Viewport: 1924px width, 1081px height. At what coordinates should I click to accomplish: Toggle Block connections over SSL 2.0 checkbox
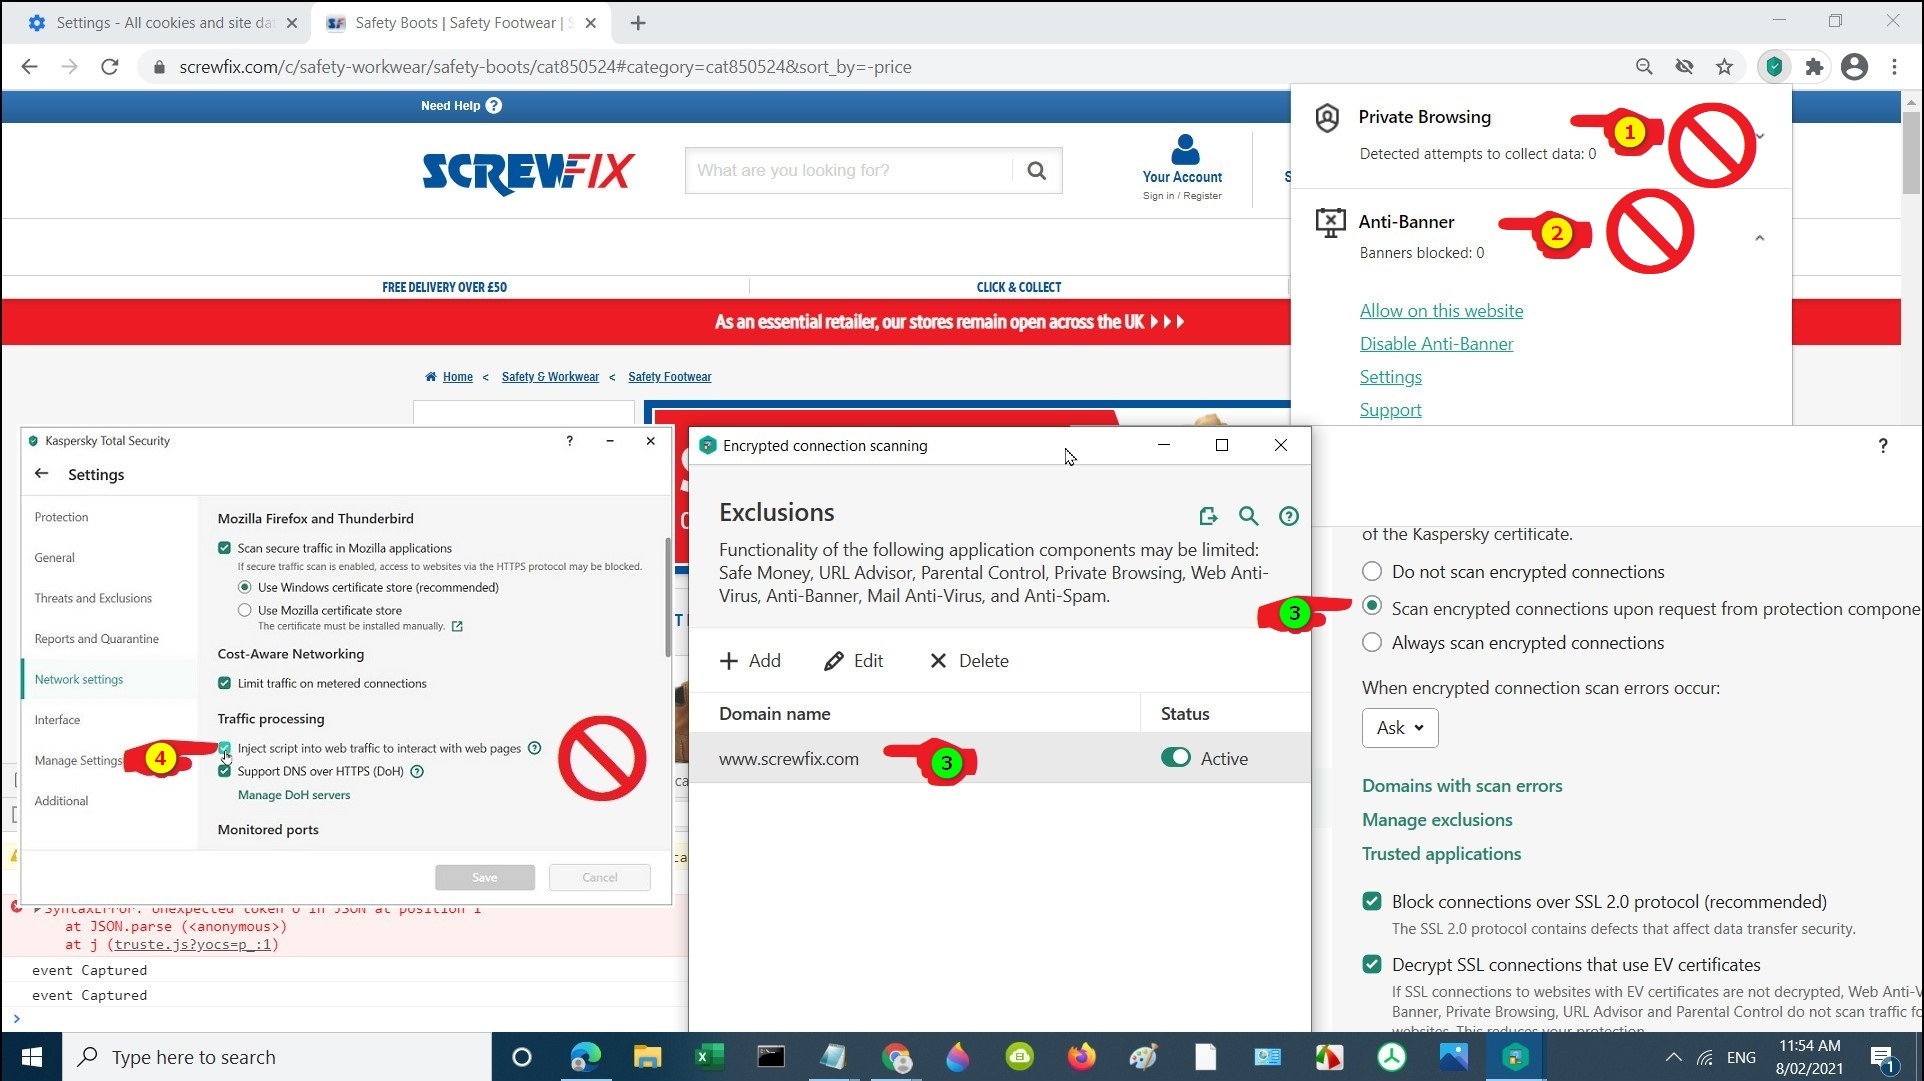[x=1372, y=901]
